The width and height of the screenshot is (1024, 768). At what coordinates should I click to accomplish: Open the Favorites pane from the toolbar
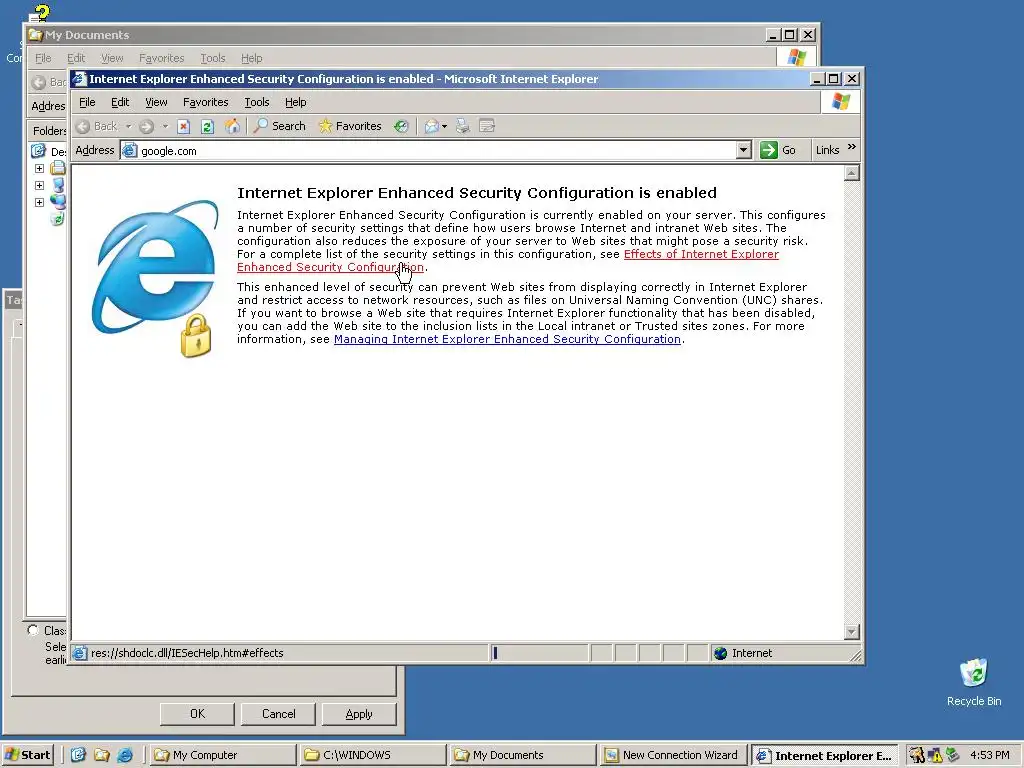(x=350, y=126)
